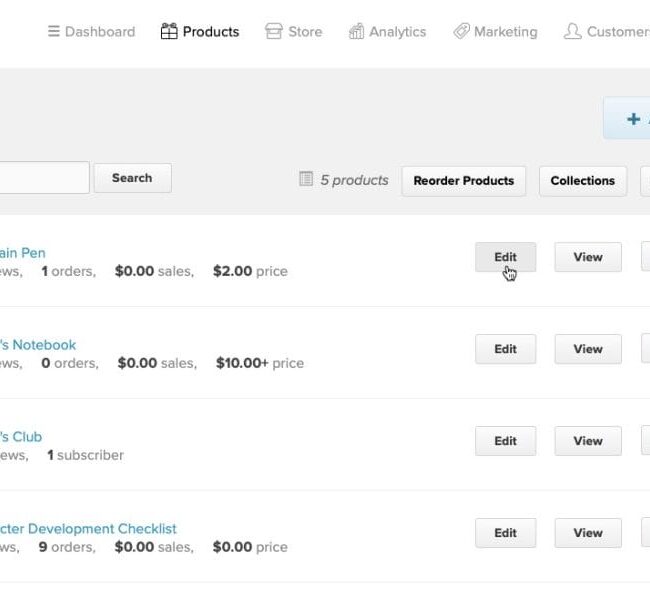View the Fountain Pen product

(x=588, y=257)
